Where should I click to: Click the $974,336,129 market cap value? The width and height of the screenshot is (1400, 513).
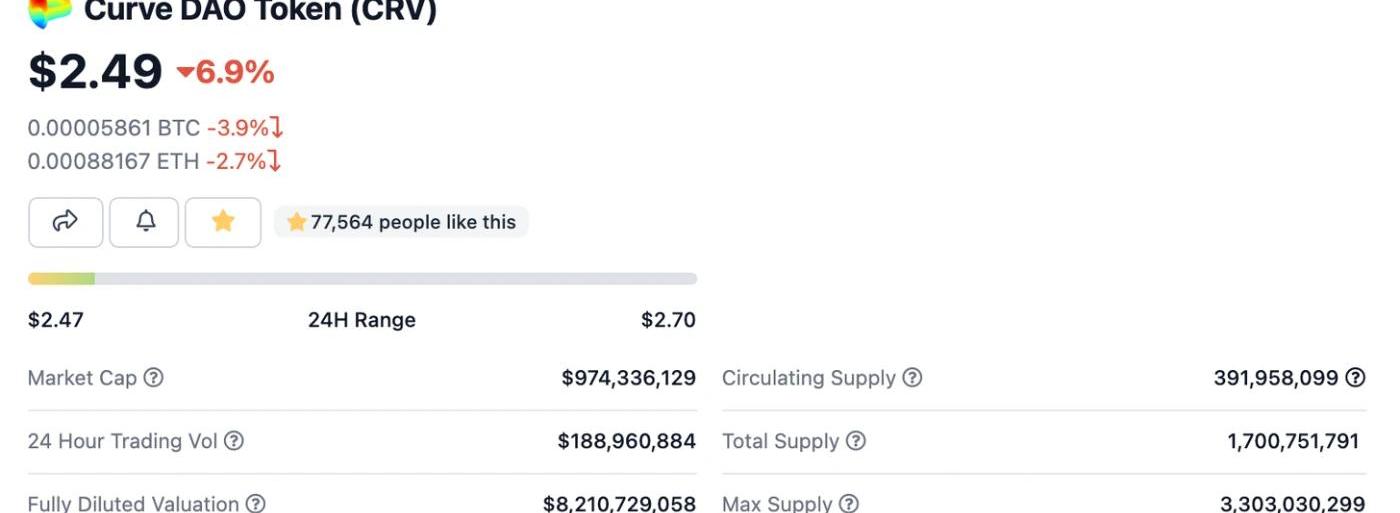[628, 378]
